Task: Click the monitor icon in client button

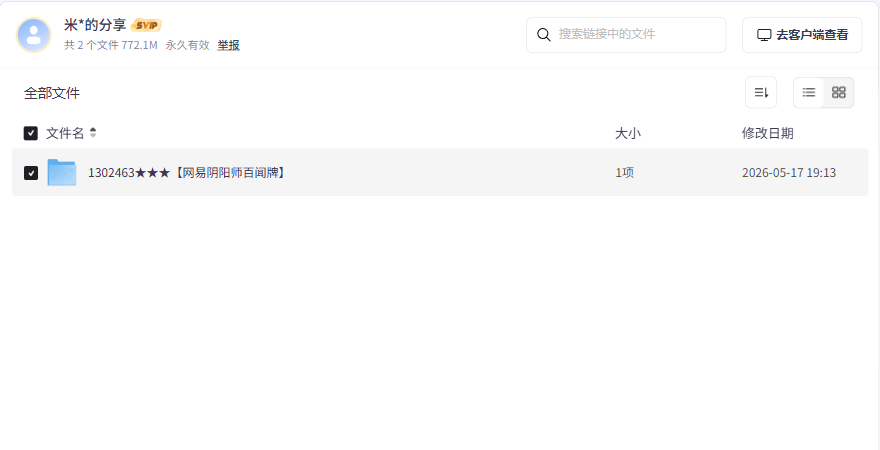Action: click(764, 35)
